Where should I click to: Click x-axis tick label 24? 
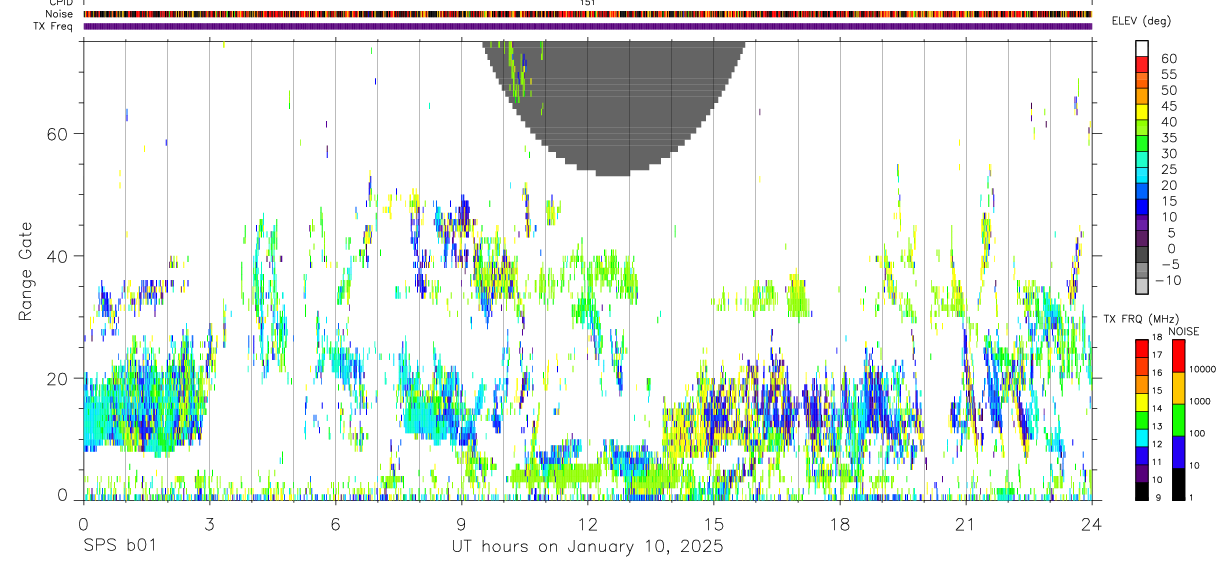1091,523
